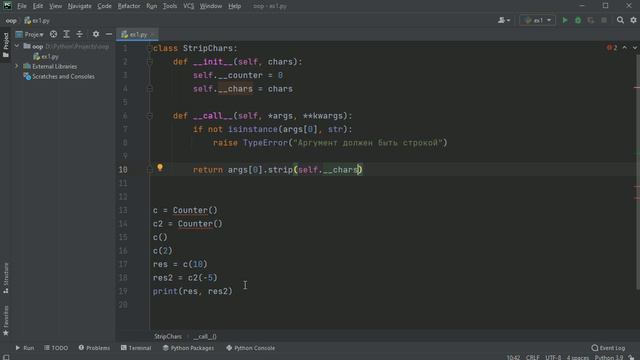Image resolution: width=640 pixels, height=360 pixels.
Task: Open the ex1 run configuration dropdown
Action: [x=538, y=20]
